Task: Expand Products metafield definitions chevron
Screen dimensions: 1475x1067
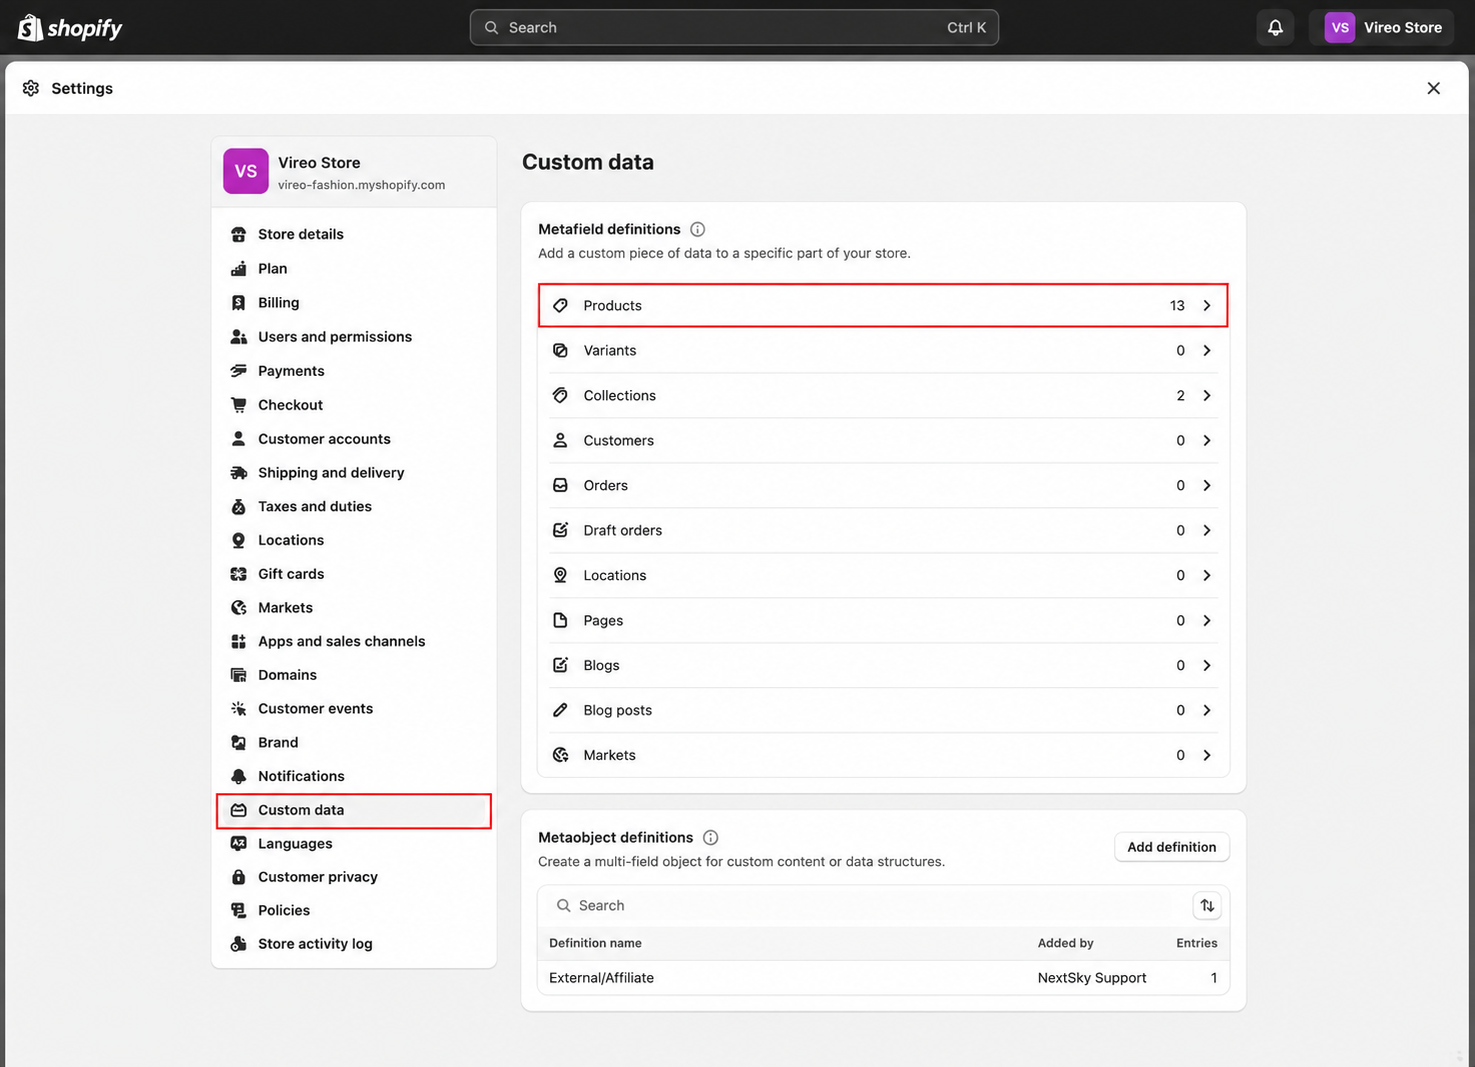Action: tap(1207, 305)
